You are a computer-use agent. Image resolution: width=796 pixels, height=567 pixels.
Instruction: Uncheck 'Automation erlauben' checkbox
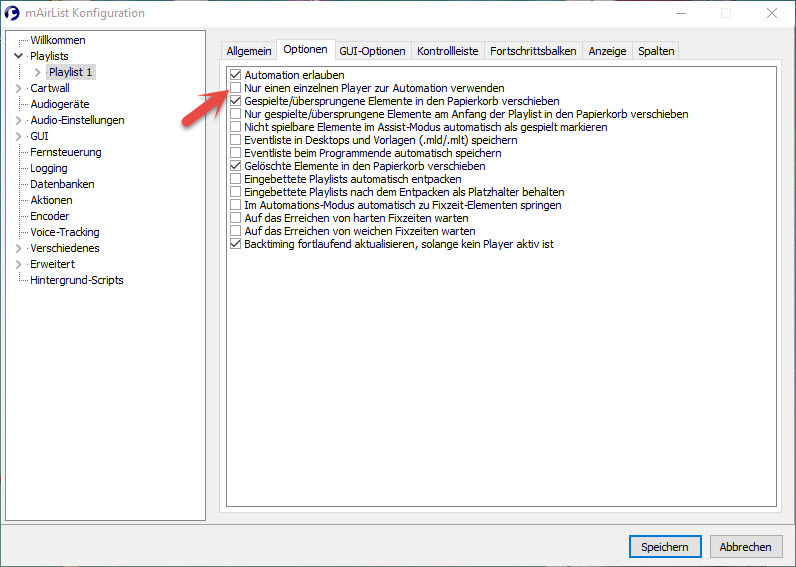[x=235, y=75]
